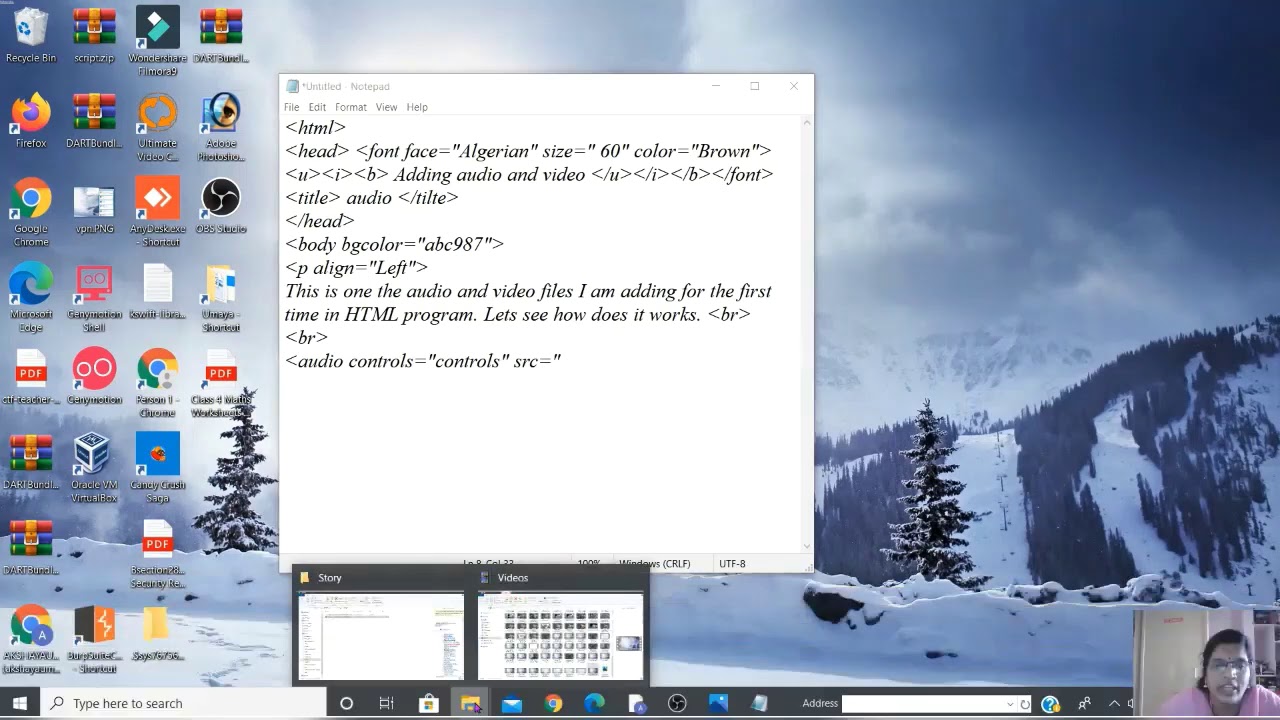Open the Windows Start menu
The height and width of the screenshot is (720, 1280).
[20, 703]
